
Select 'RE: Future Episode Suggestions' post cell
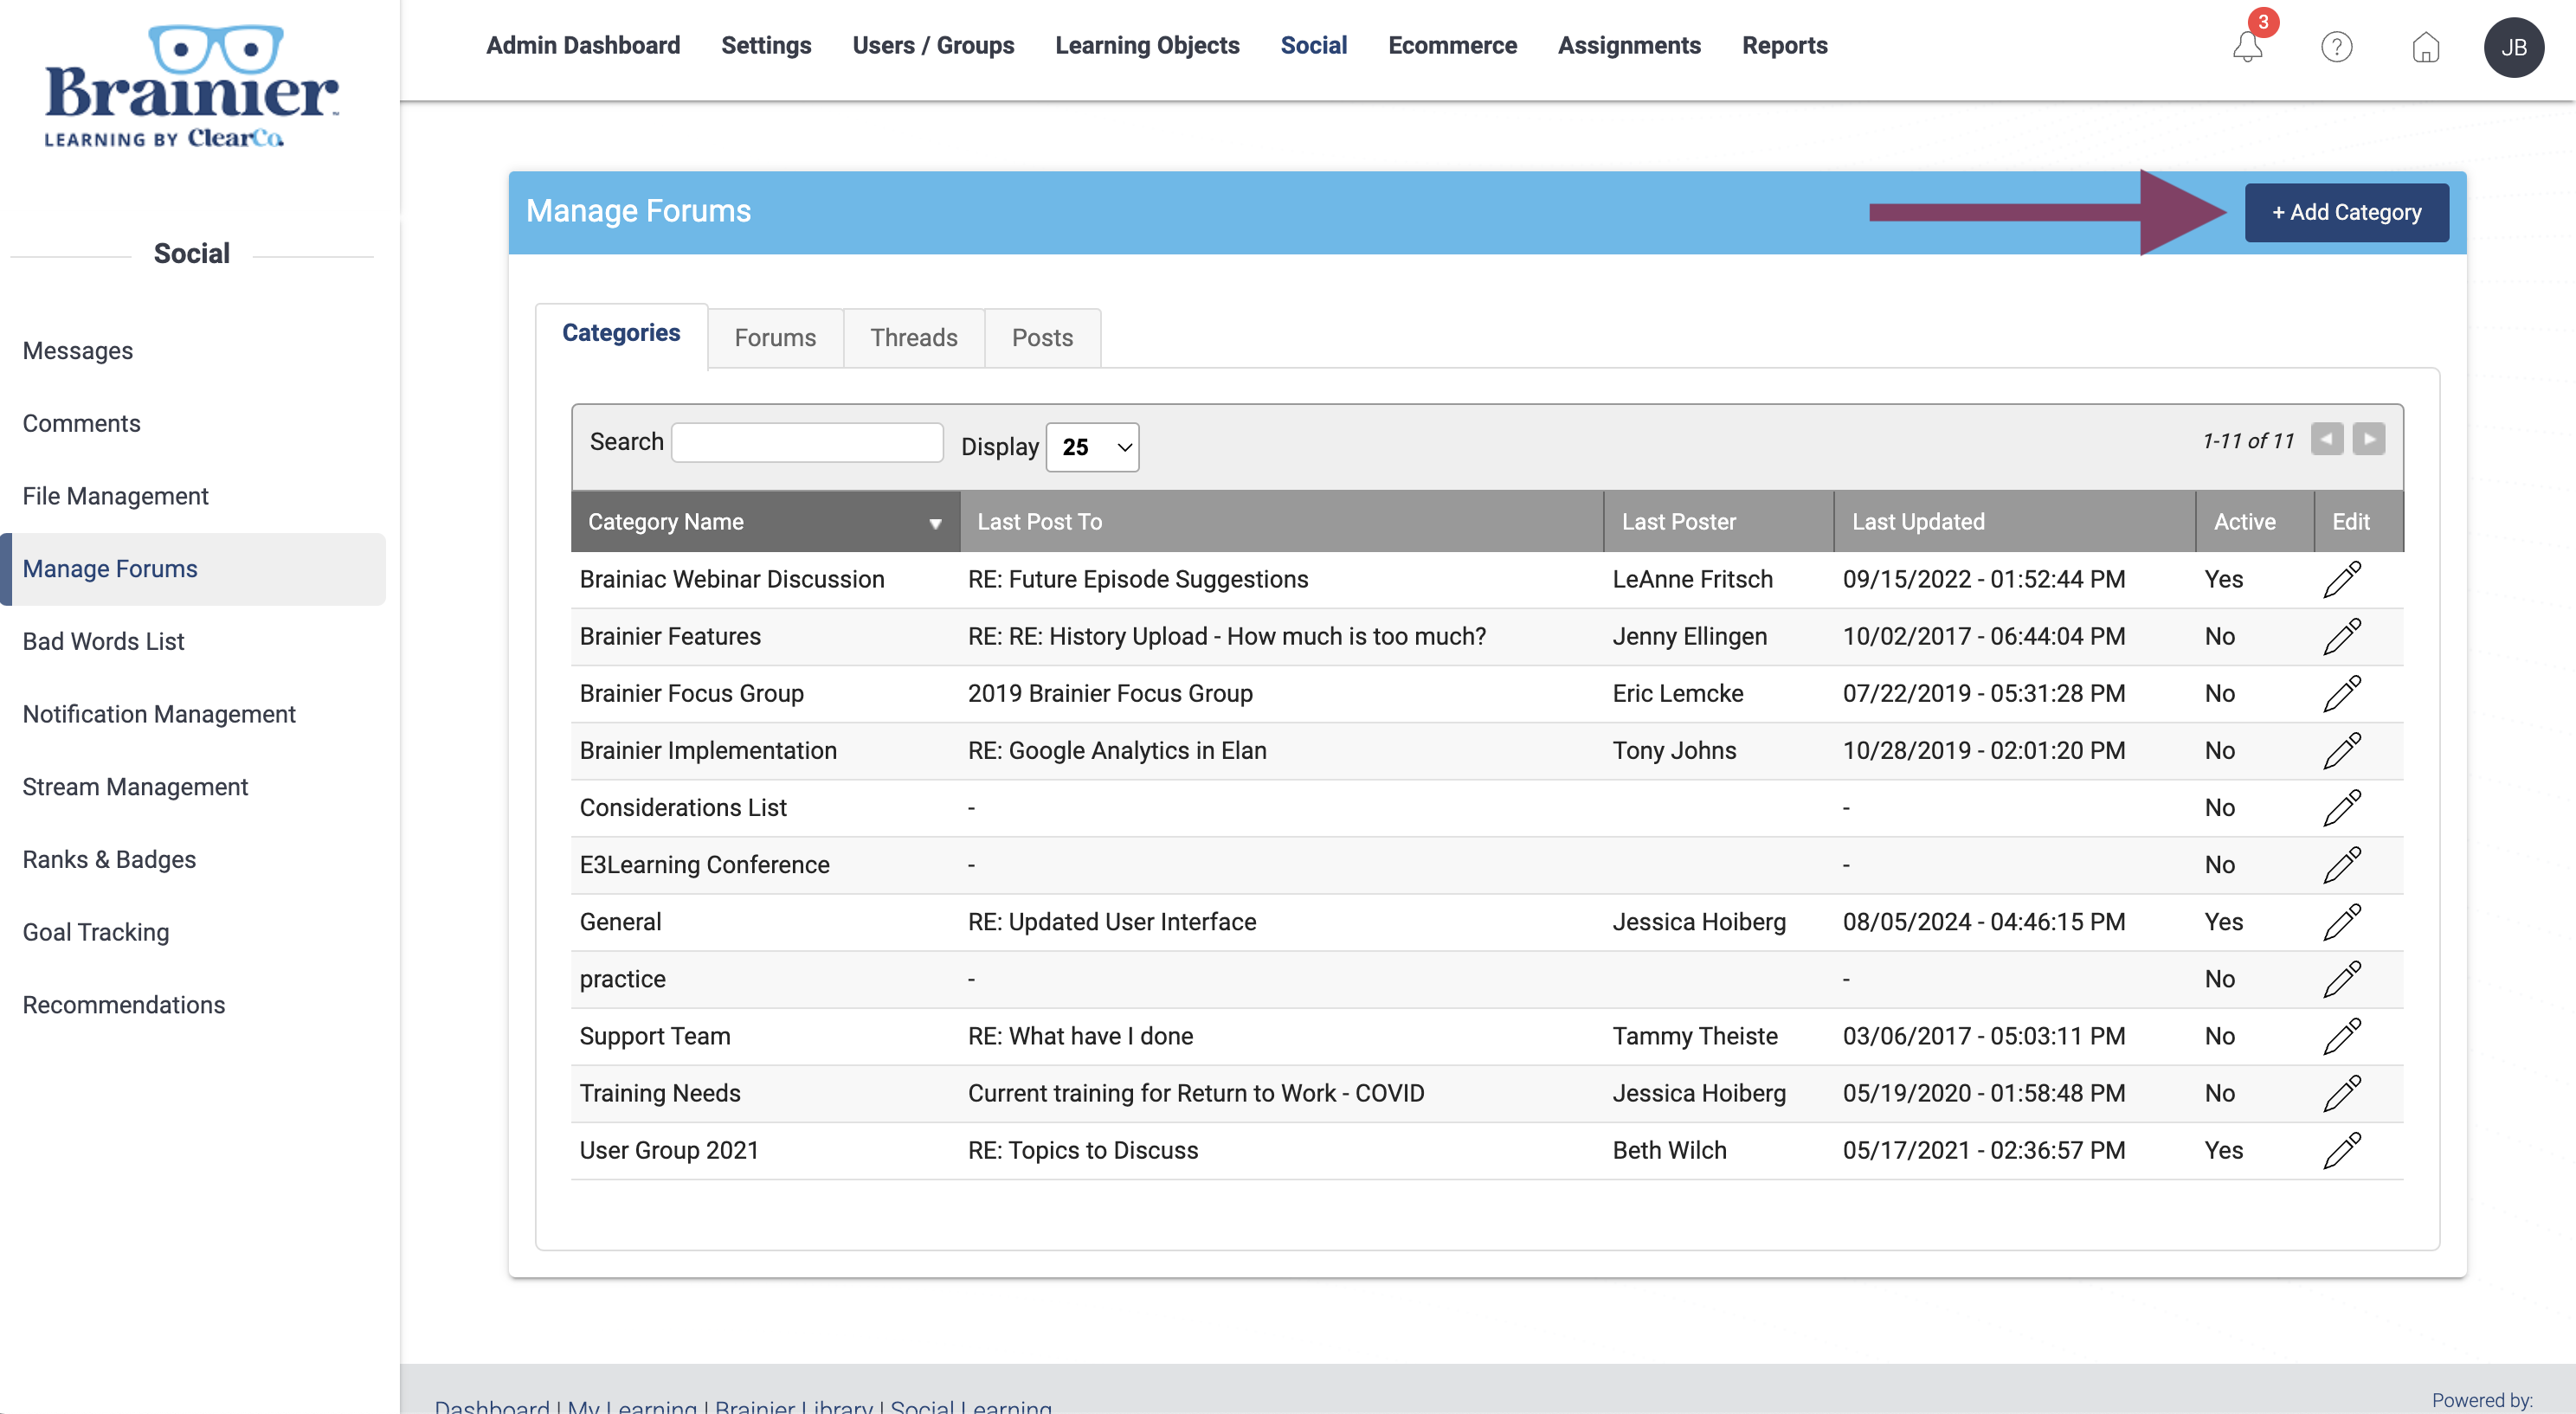coord(1138,580)
